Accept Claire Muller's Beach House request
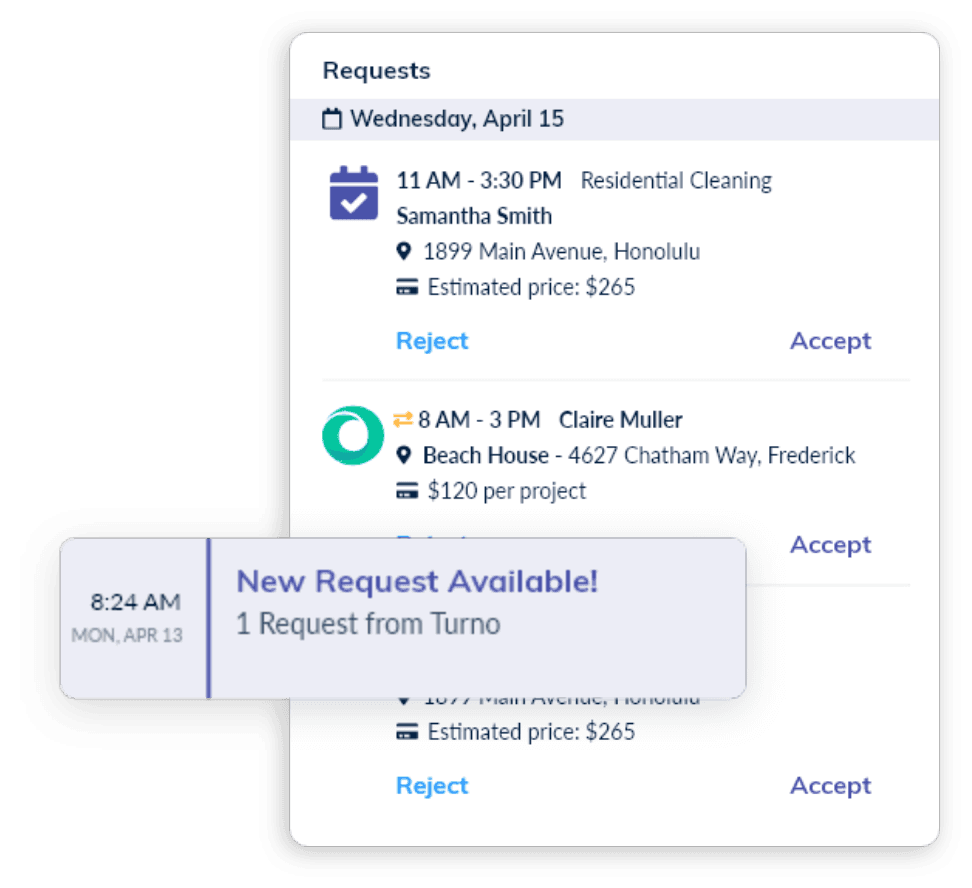The height and width of the screenshot is (888, 972). [830, 545]
